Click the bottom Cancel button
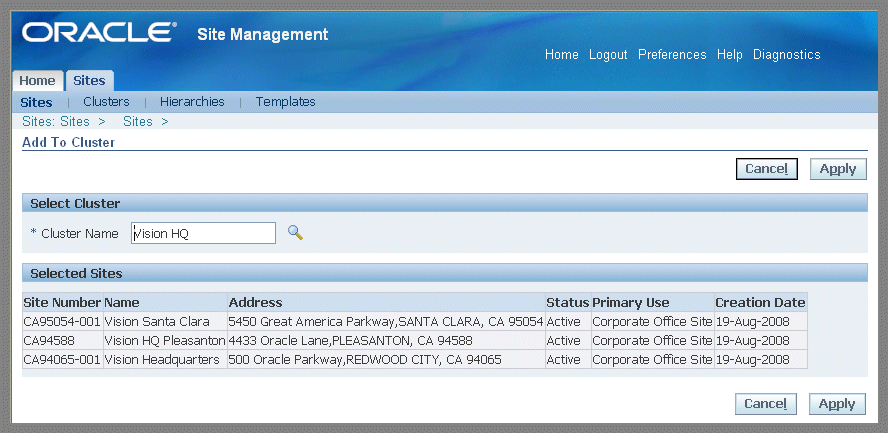Viewport: 888px width, 433px height. tap(766, 404)
